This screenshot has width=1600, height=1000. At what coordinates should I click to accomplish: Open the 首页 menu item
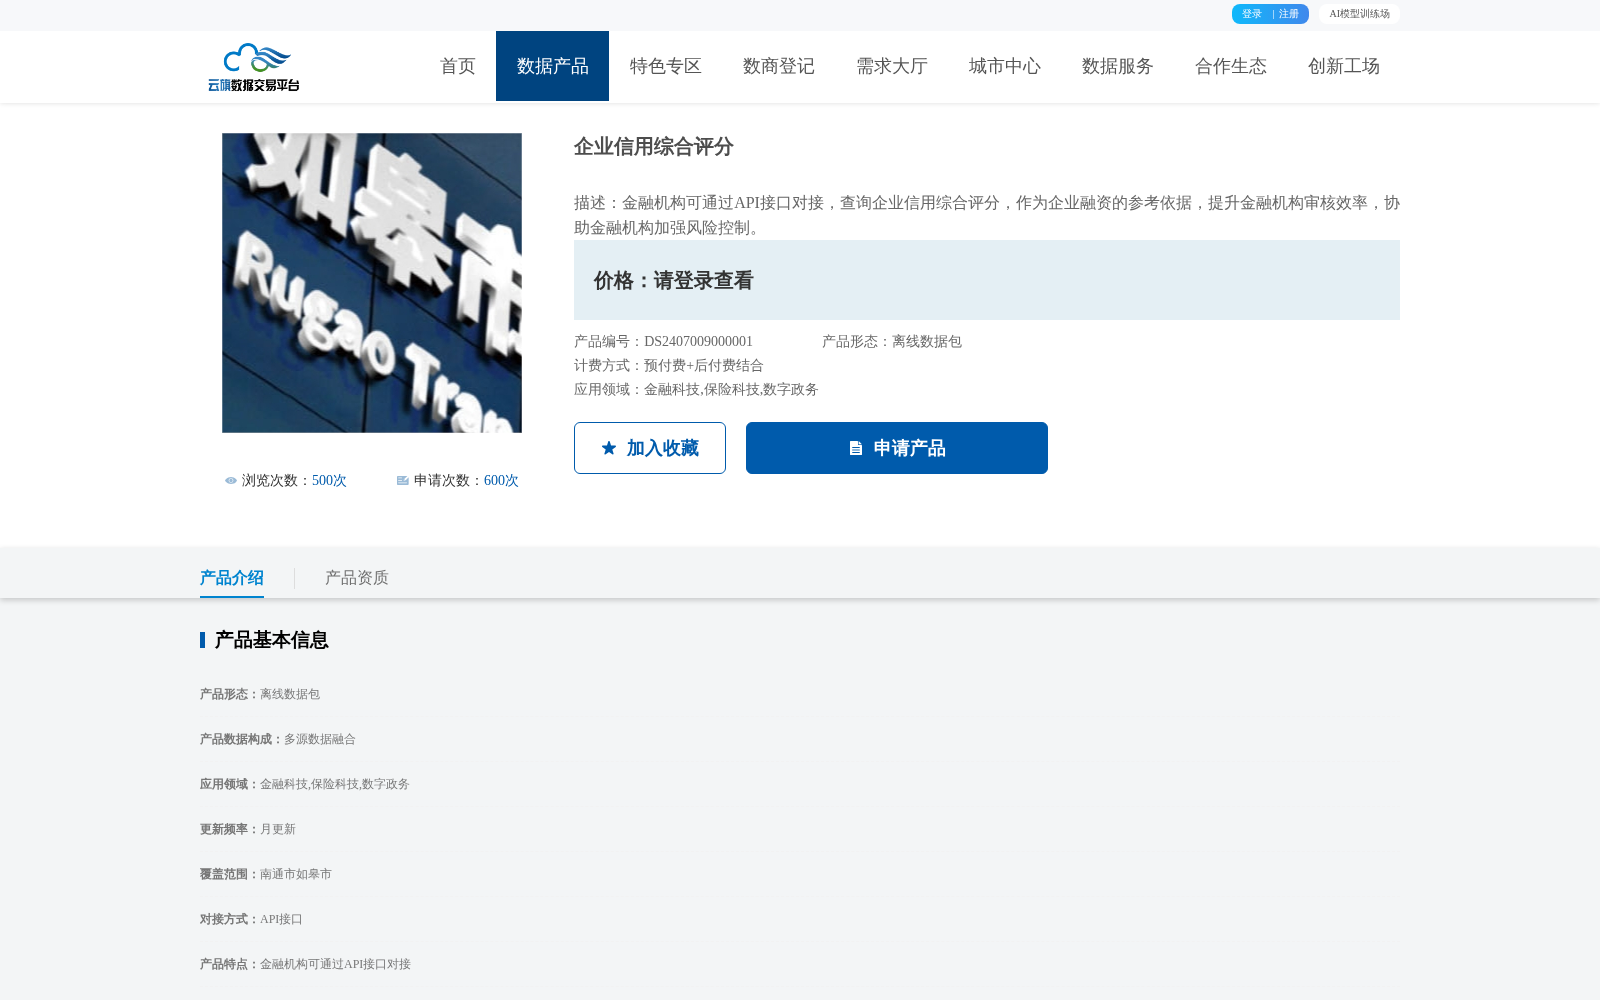(458, 66)
